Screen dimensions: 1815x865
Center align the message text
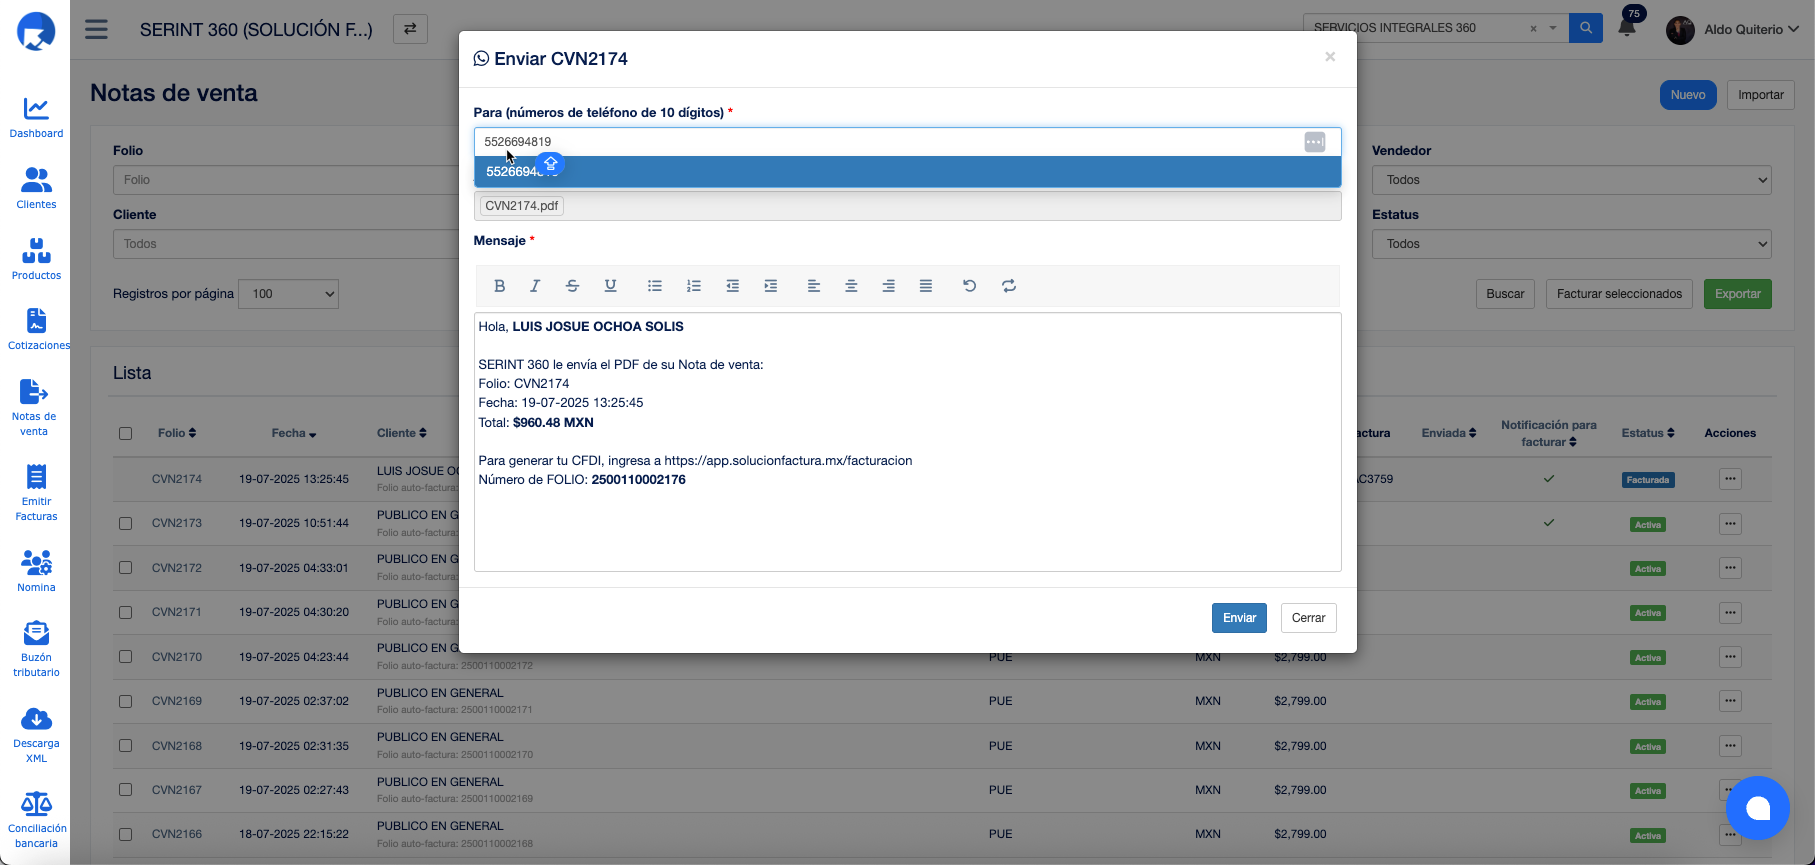pos(851,286)
